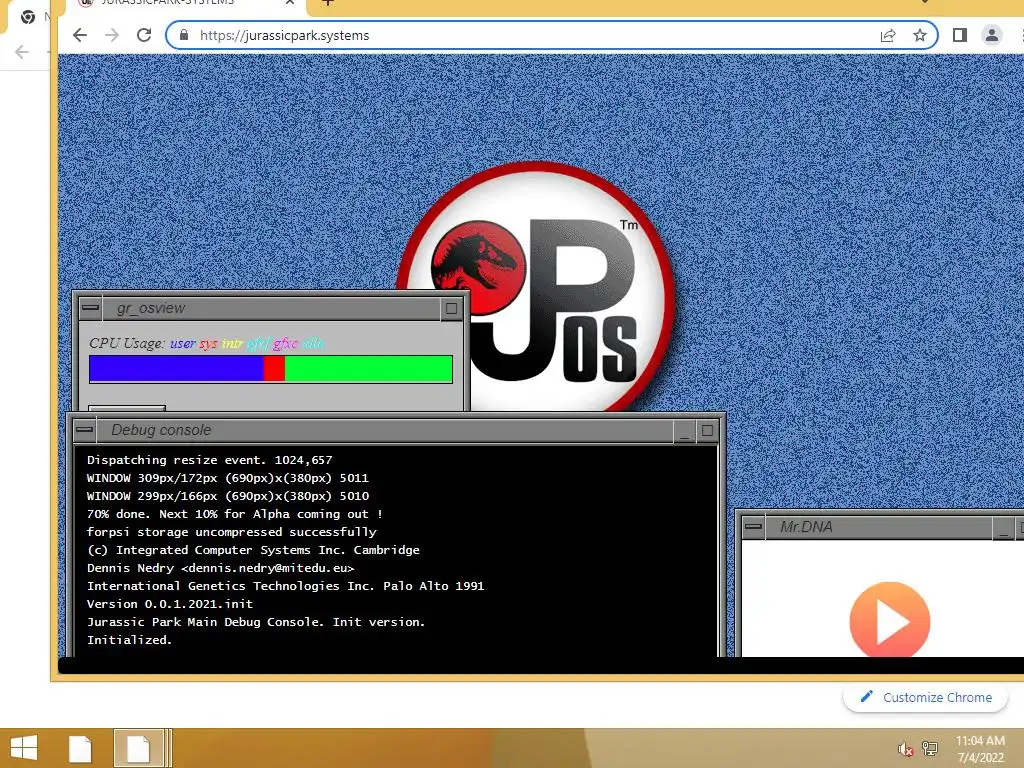Click the Debug console title bar
The image size is (1024, 768).
coord(385,430)
